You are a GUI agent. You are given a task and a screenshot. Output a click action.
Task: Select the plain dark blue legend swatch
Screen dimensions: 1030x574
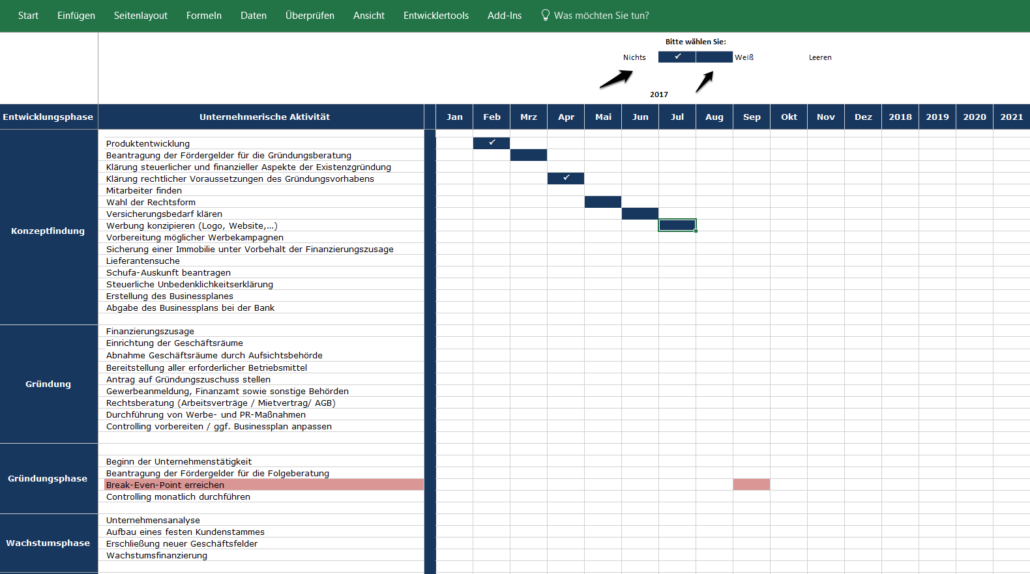tap(714, 57)
